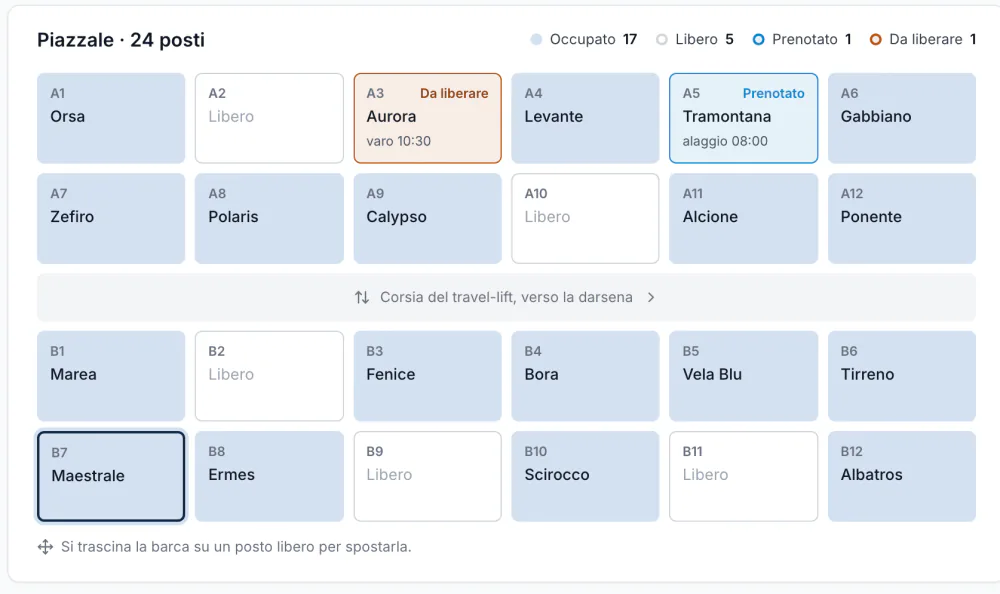
Task: Click the 'Occupato 17' legend text
Action: [x=593, y=40]
